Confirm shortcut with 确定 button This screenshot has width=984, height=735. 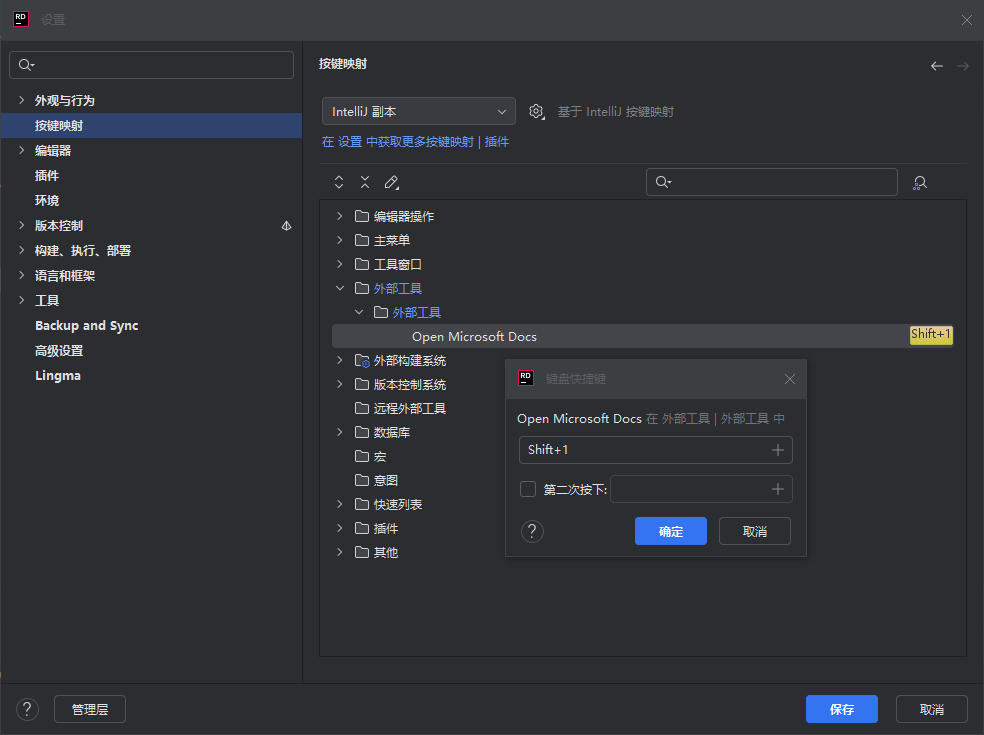point(670,532)
